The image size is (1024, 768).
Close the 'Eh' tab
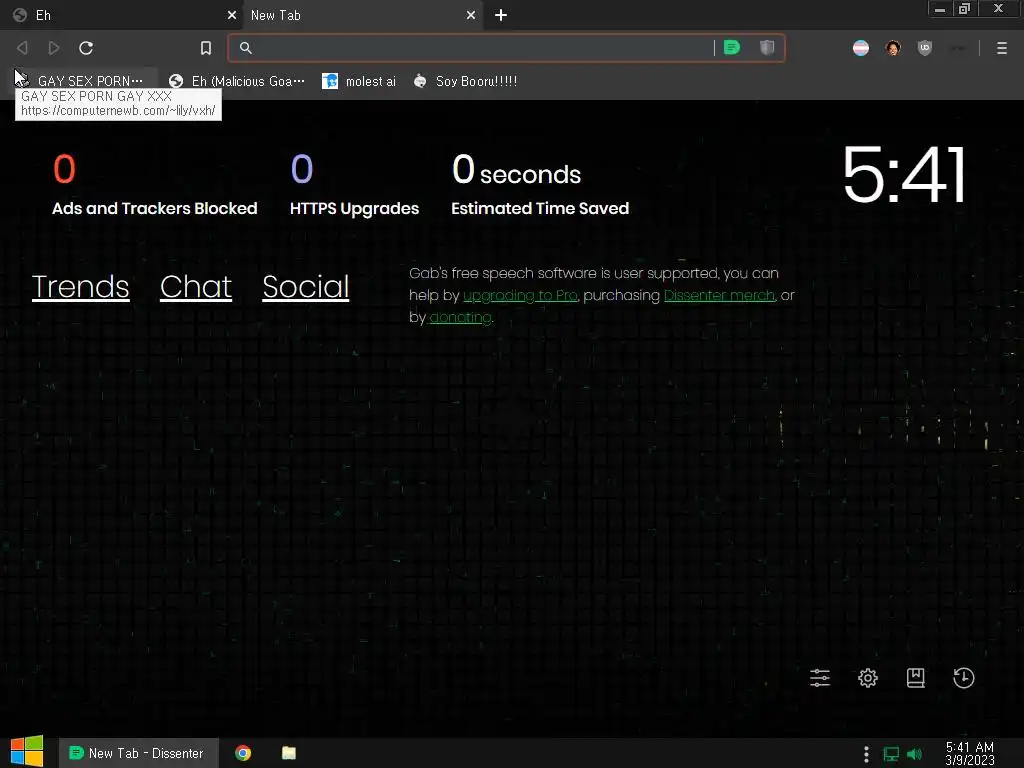(232, 15)
